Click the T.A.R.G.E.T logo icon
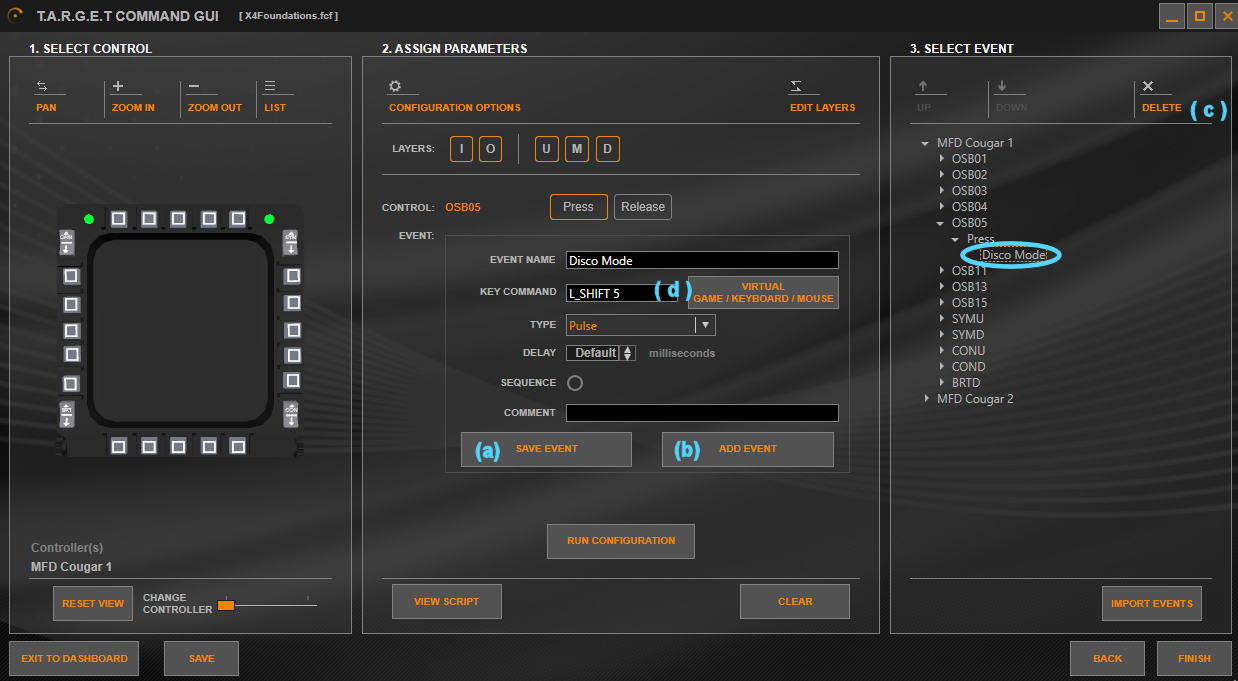The height and width of the screenshot is (681, 1238). click(16, 16)
